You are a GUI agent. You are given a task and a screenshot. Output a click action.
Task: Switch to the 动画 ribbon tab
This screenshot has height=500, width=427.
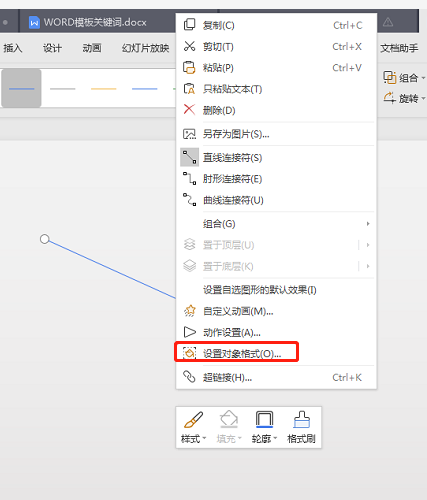[92, 48]
